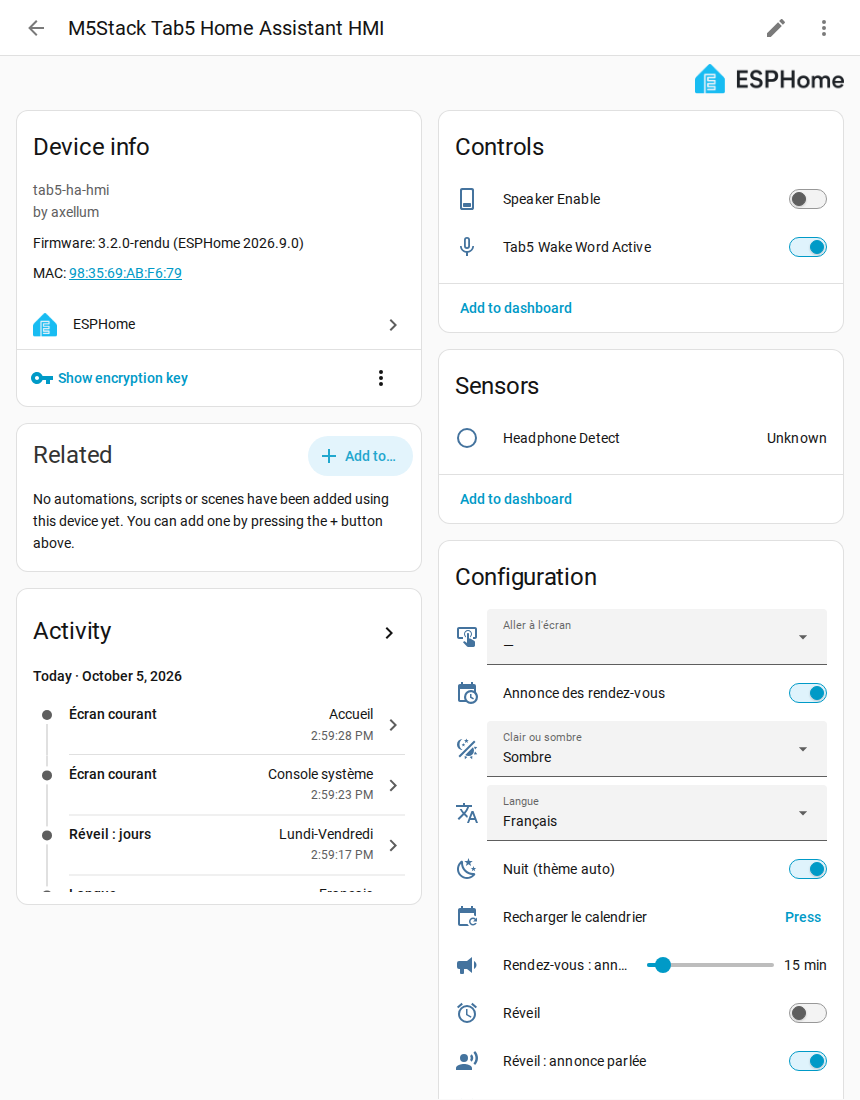Enable the Réveil switch

[807, 1013]
